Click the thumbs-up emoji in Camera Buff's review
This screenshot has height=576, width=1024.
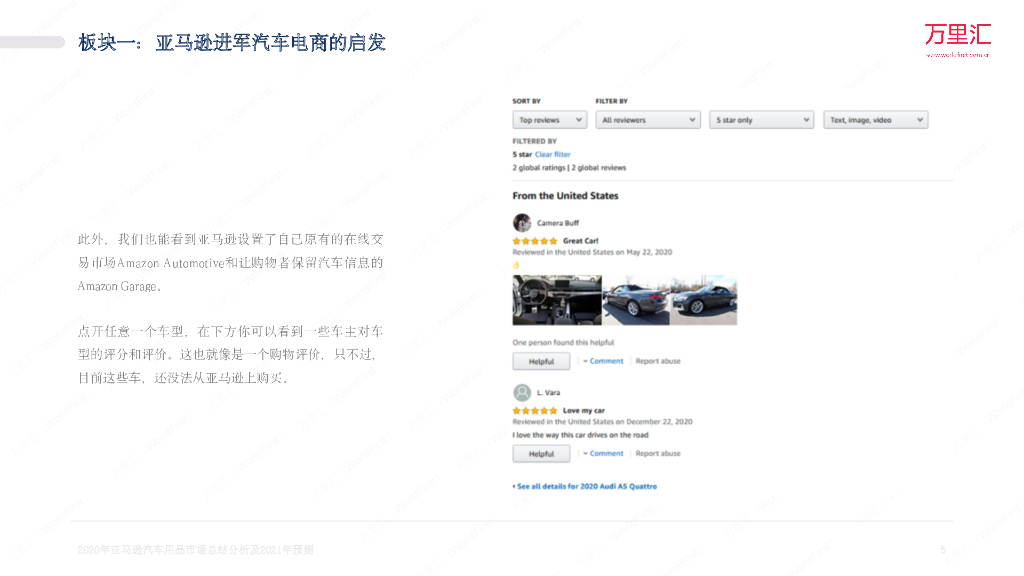pyautogui.click(x=516, y=265)
